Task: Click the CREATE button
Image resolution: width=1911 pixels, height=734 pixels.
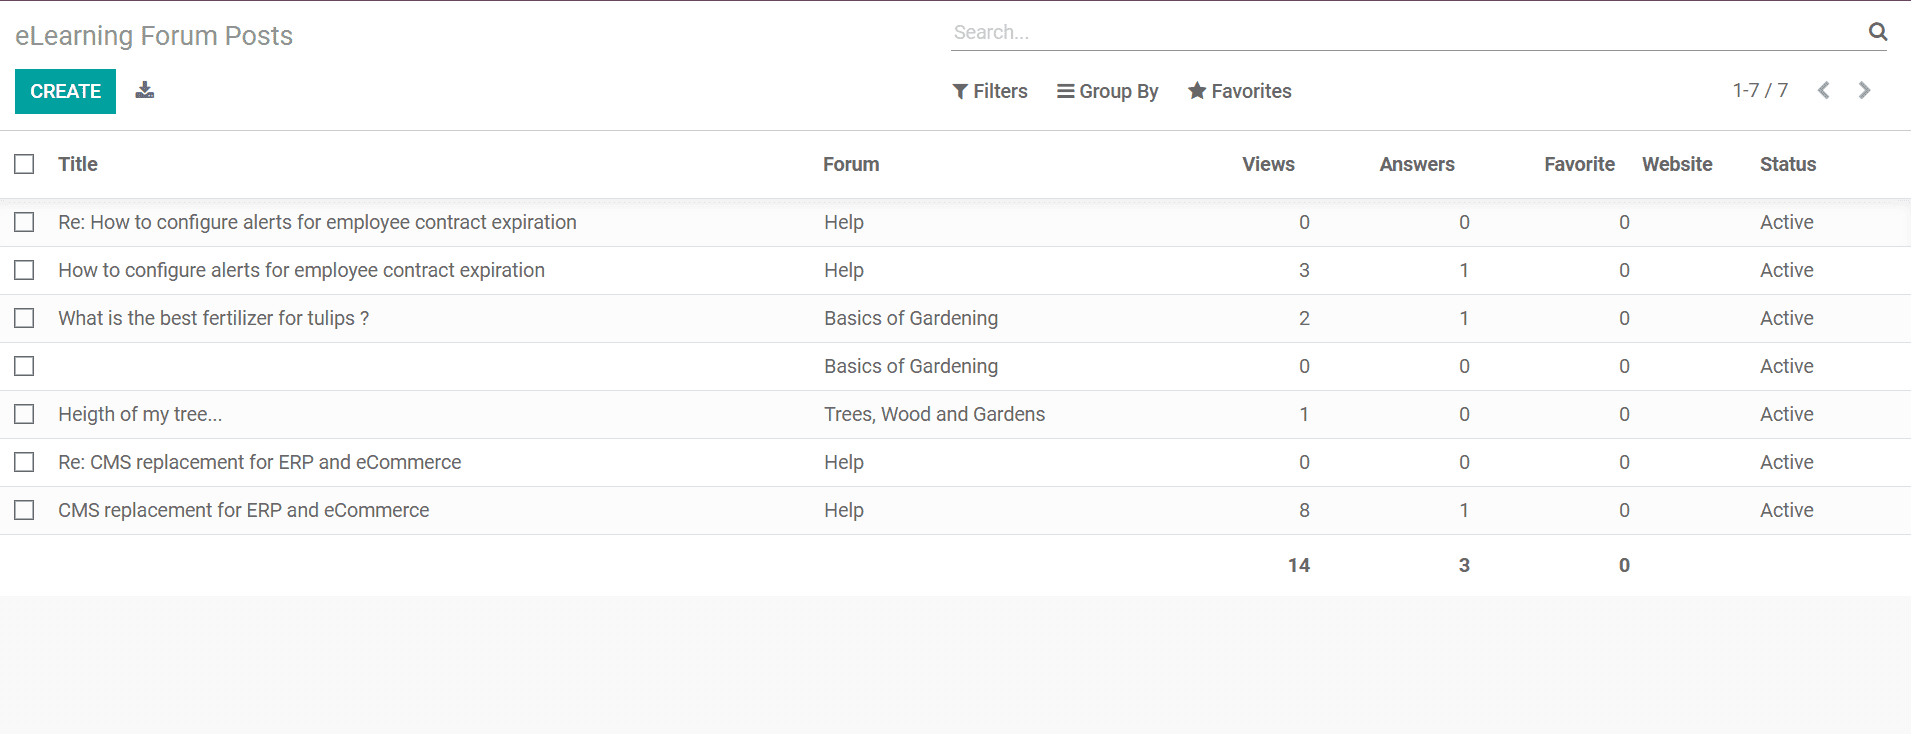Action: tap(65, 91)
